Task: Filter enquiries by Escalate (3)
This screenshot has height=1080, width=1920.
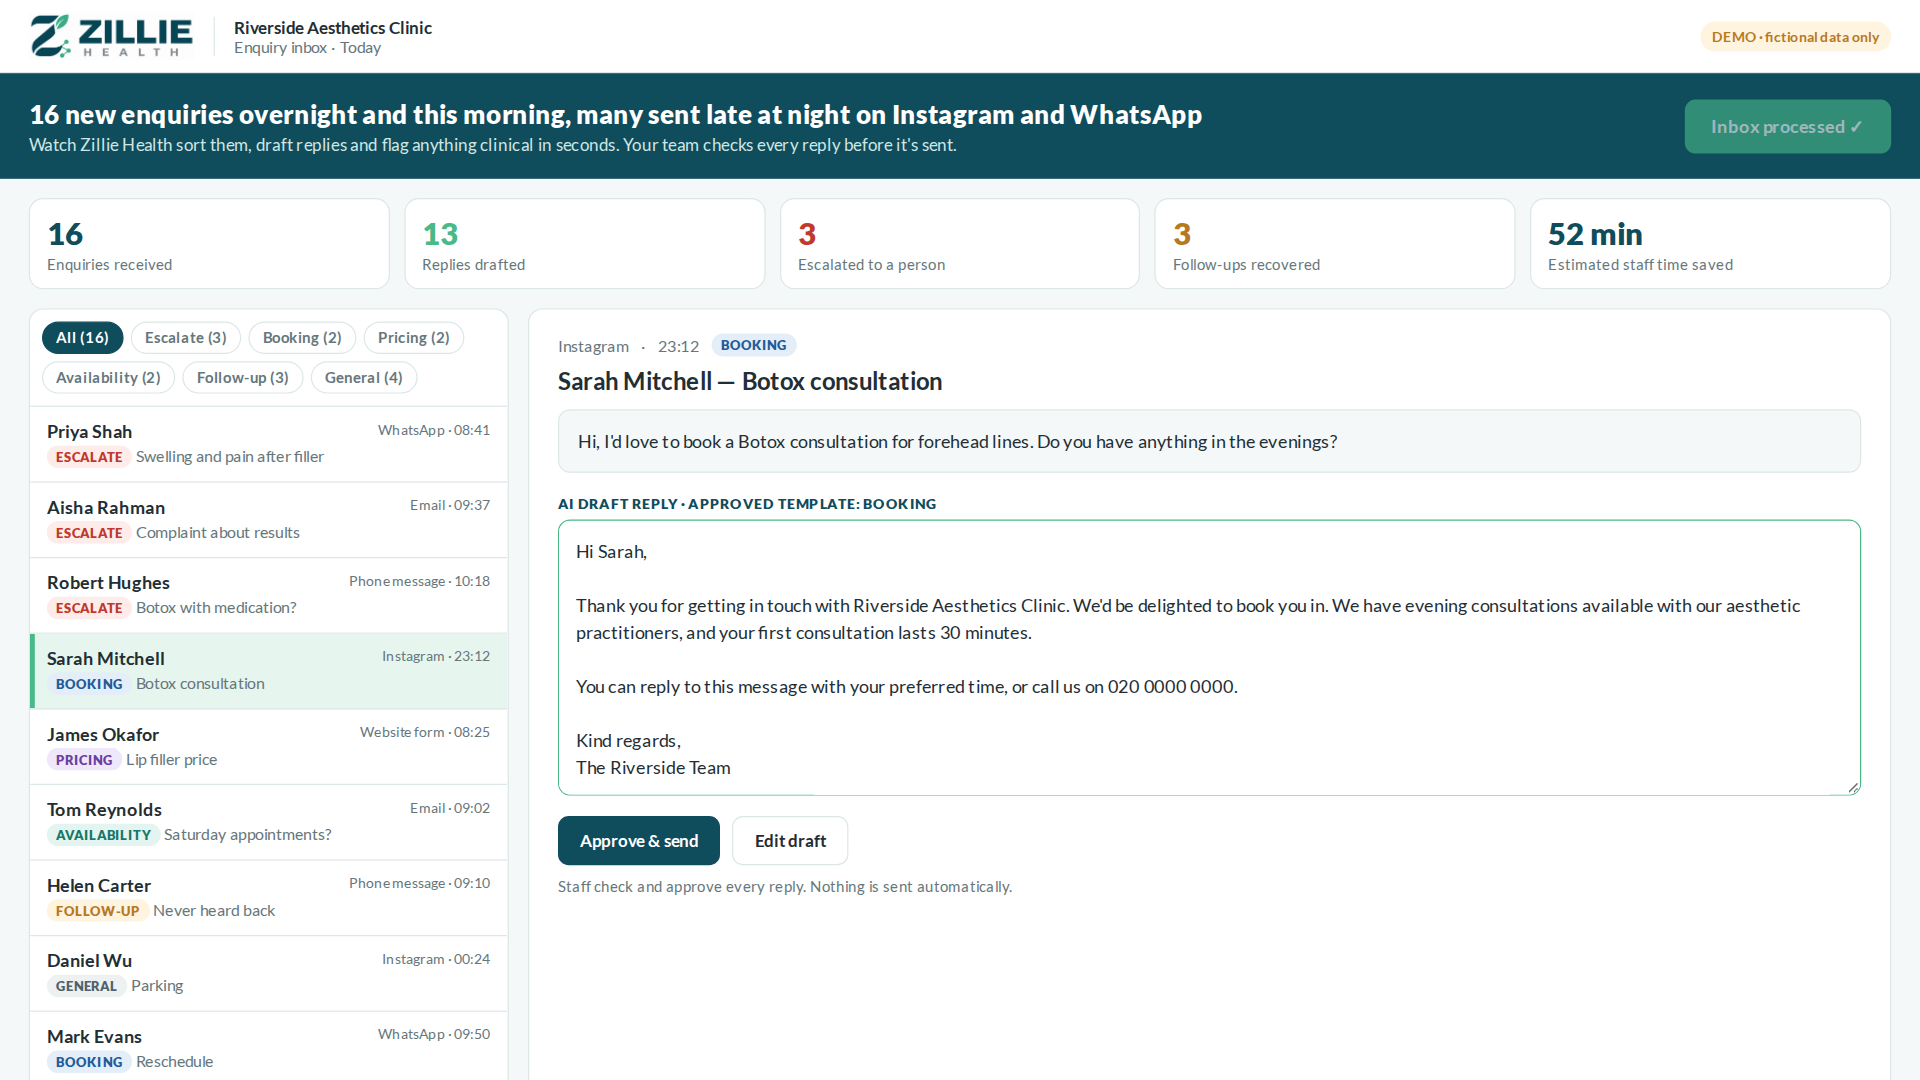Action: [x=186, y=338]
